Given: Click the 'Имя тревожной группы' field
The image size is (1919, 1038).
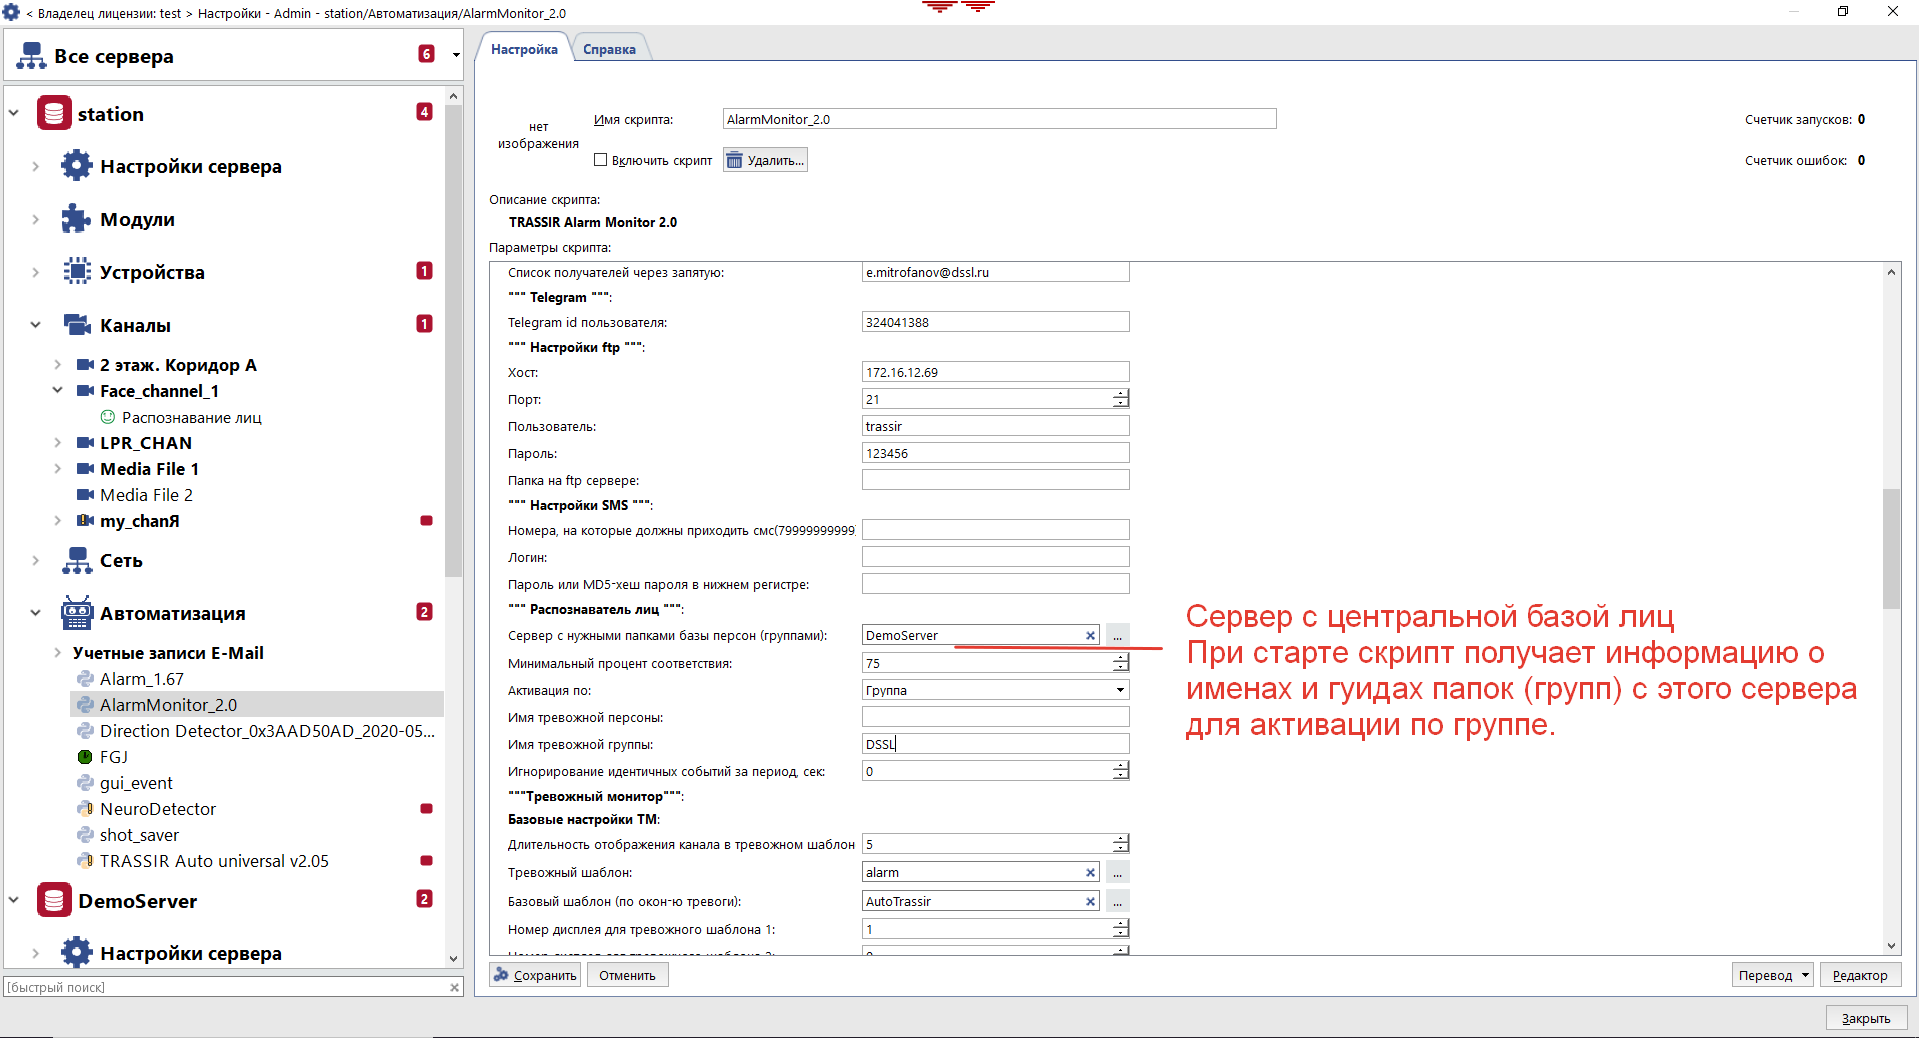Looking at the screenshot, I should tap(995, 744).
